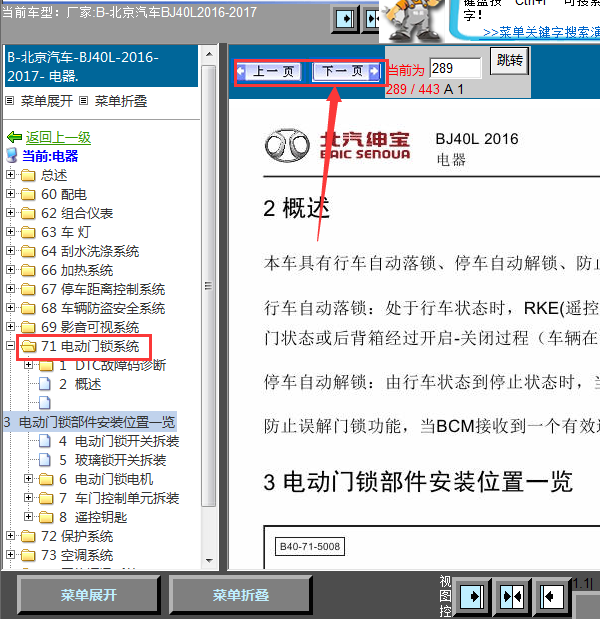Click the open folder icon of 71 电动门锁系统
Screen dimensions: 600x619
tap(28, 346)
